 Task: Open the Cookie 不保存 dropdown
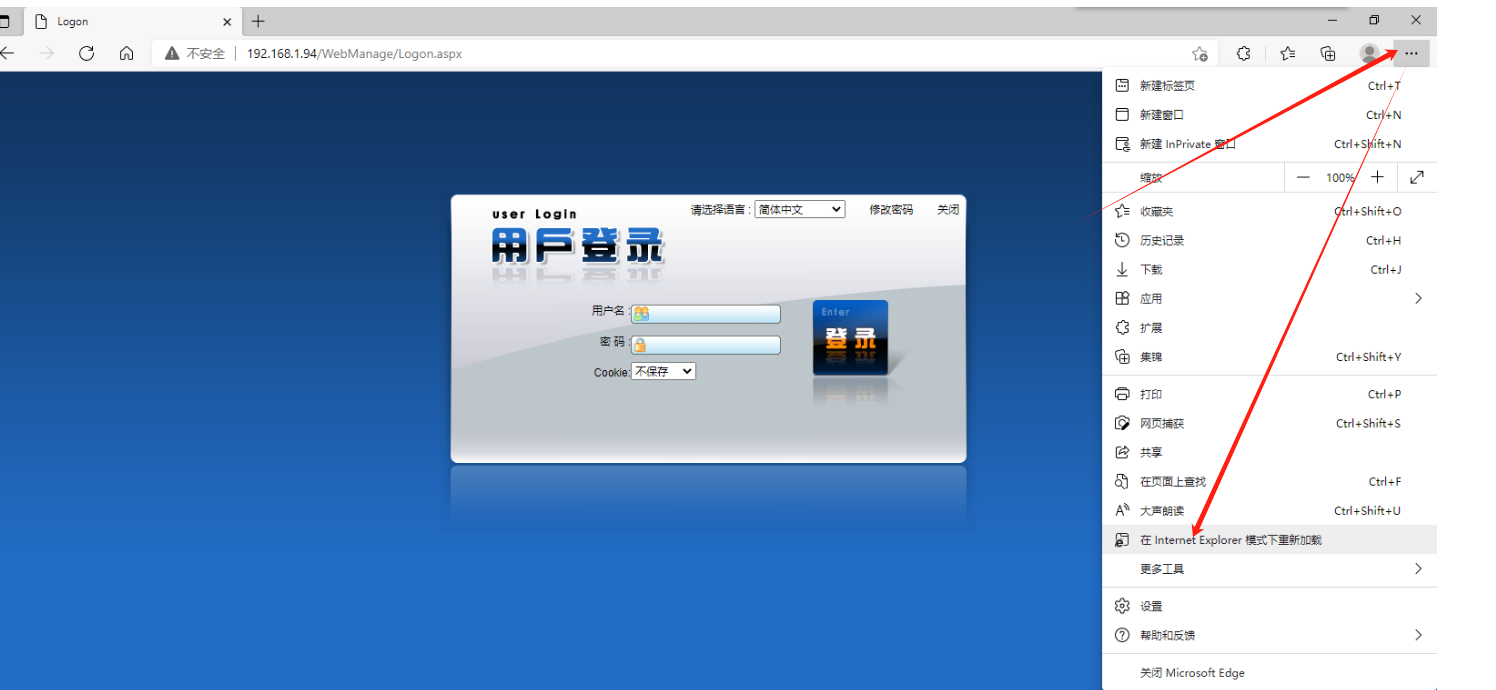[663, 371]
